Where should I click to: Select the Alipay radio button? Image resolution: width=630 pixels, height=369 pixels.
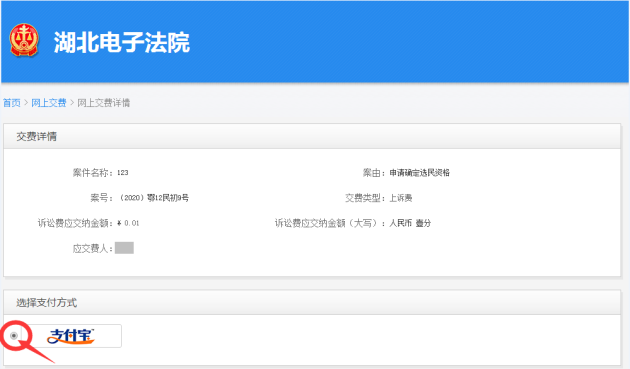point(14,336)
